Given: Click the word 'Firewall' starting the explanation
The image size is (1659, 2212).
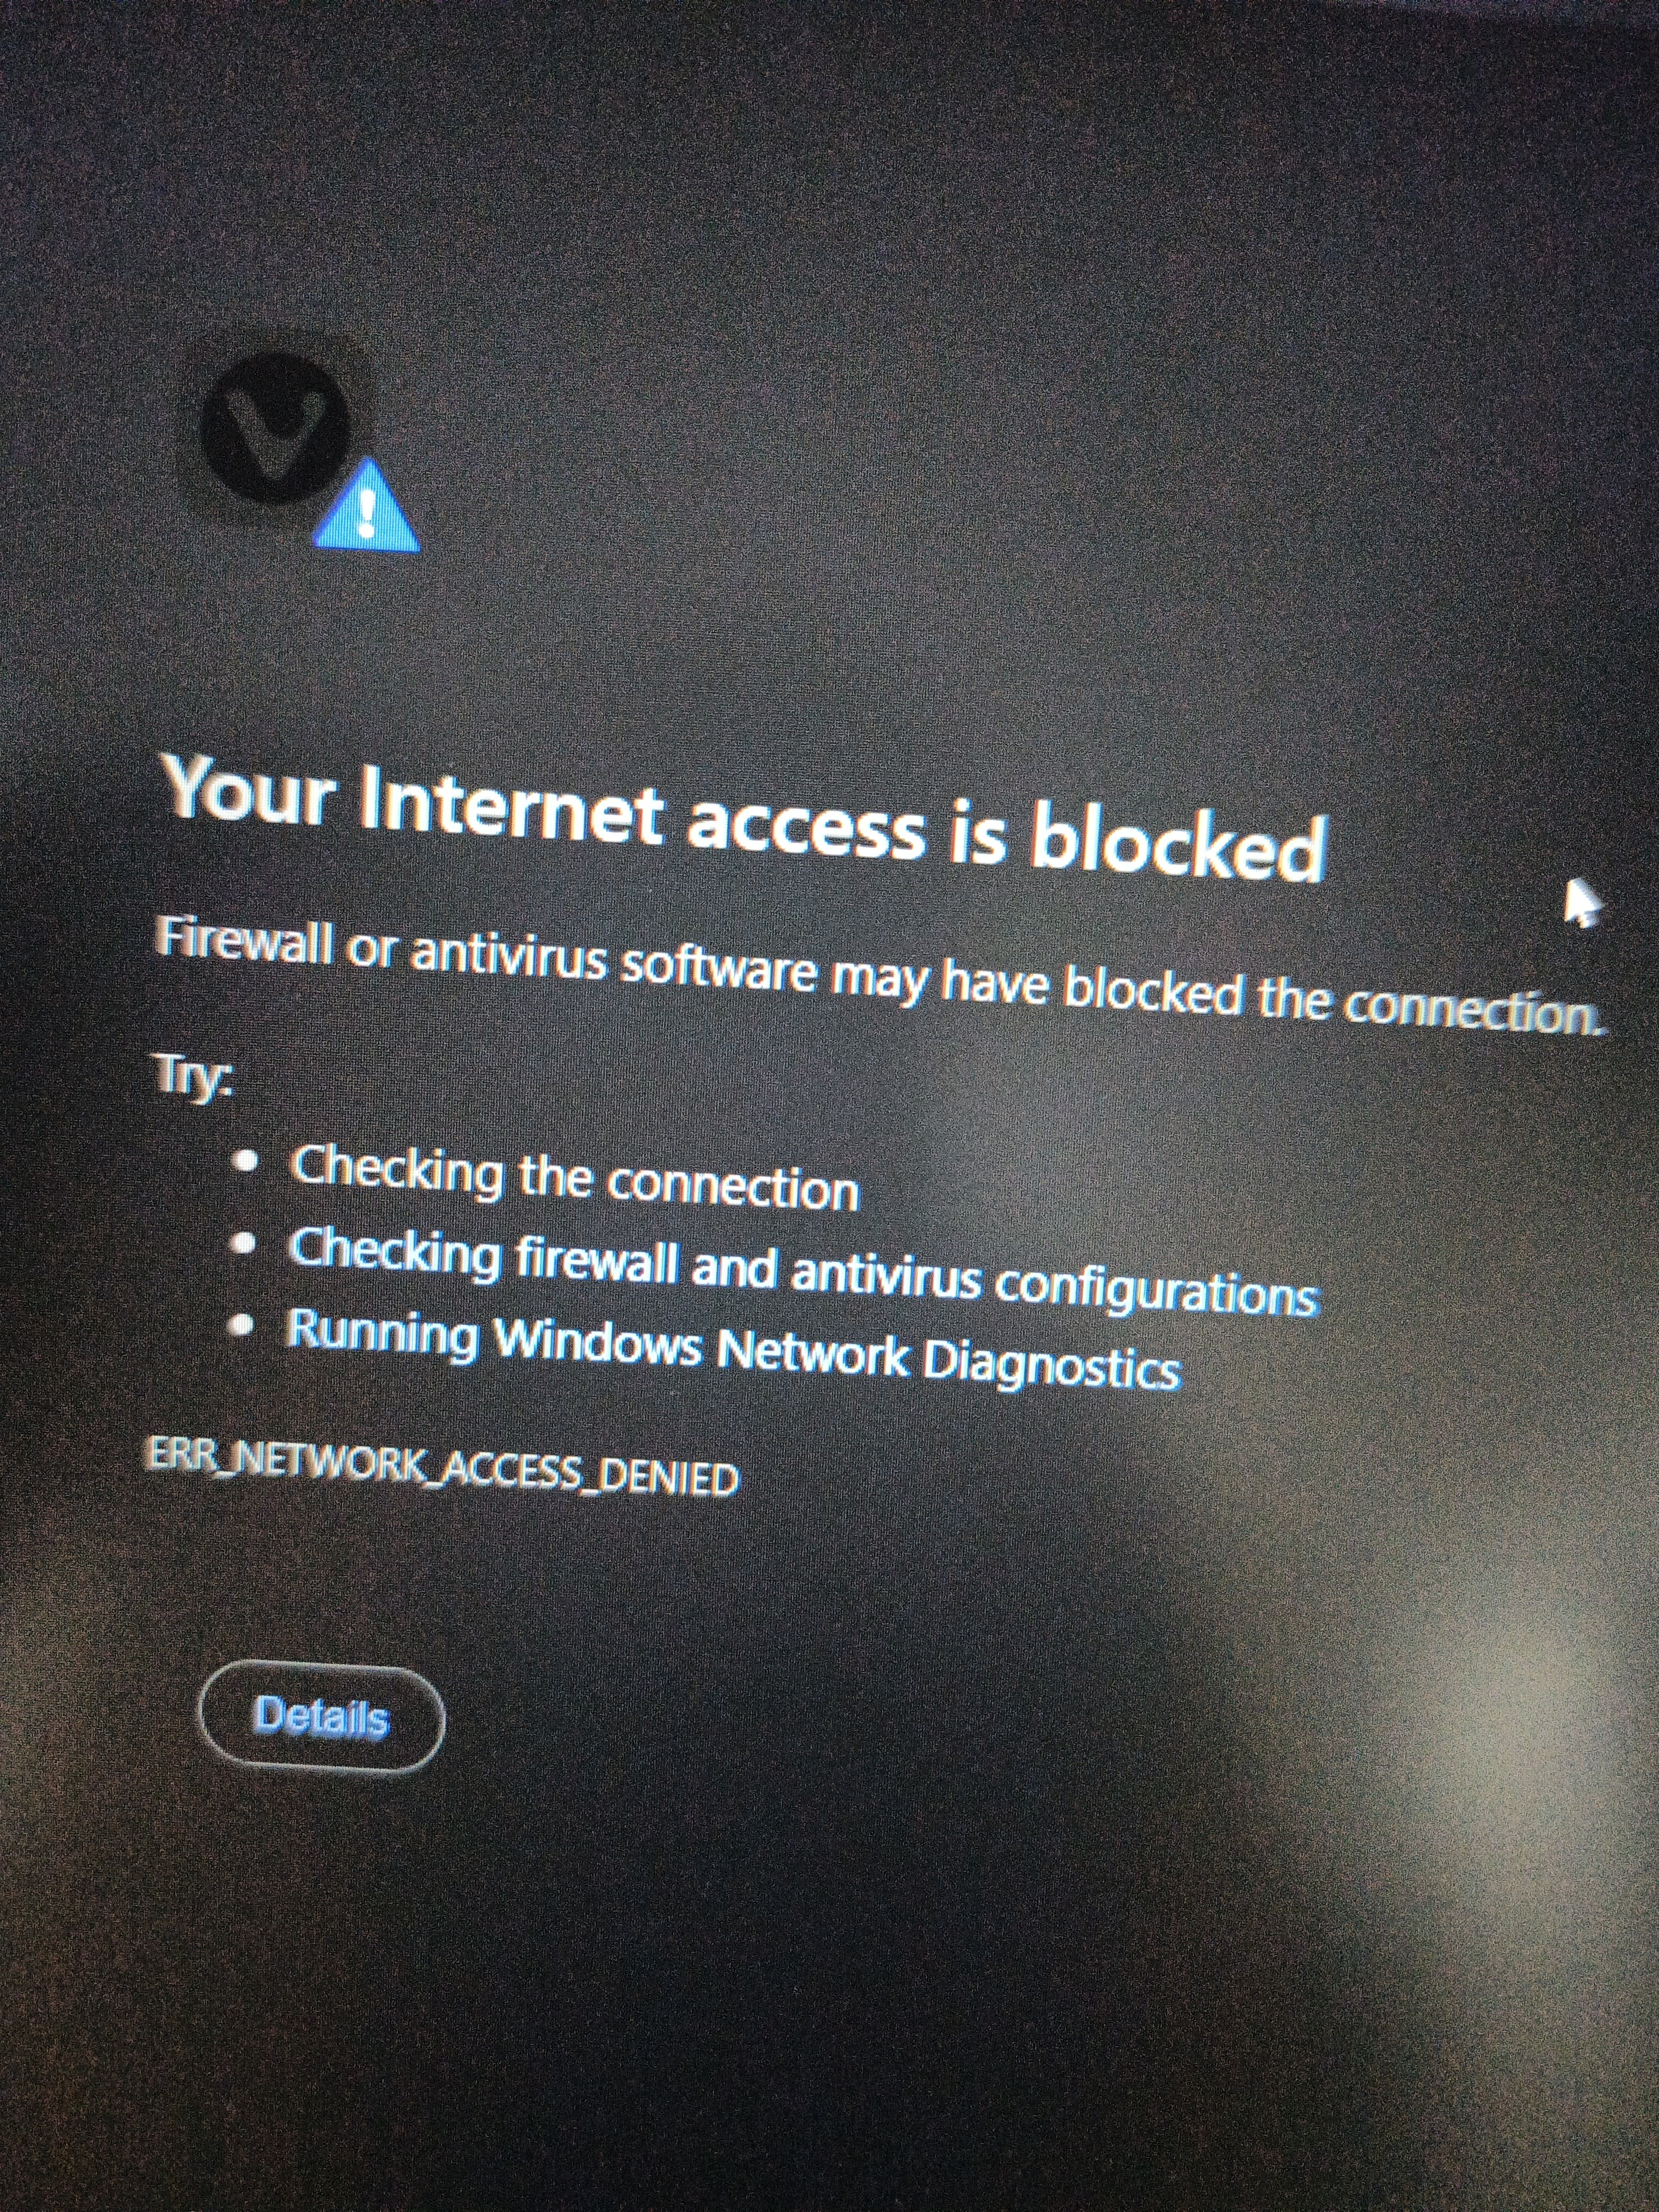Looking at the screenshot, I should (243, 943).
